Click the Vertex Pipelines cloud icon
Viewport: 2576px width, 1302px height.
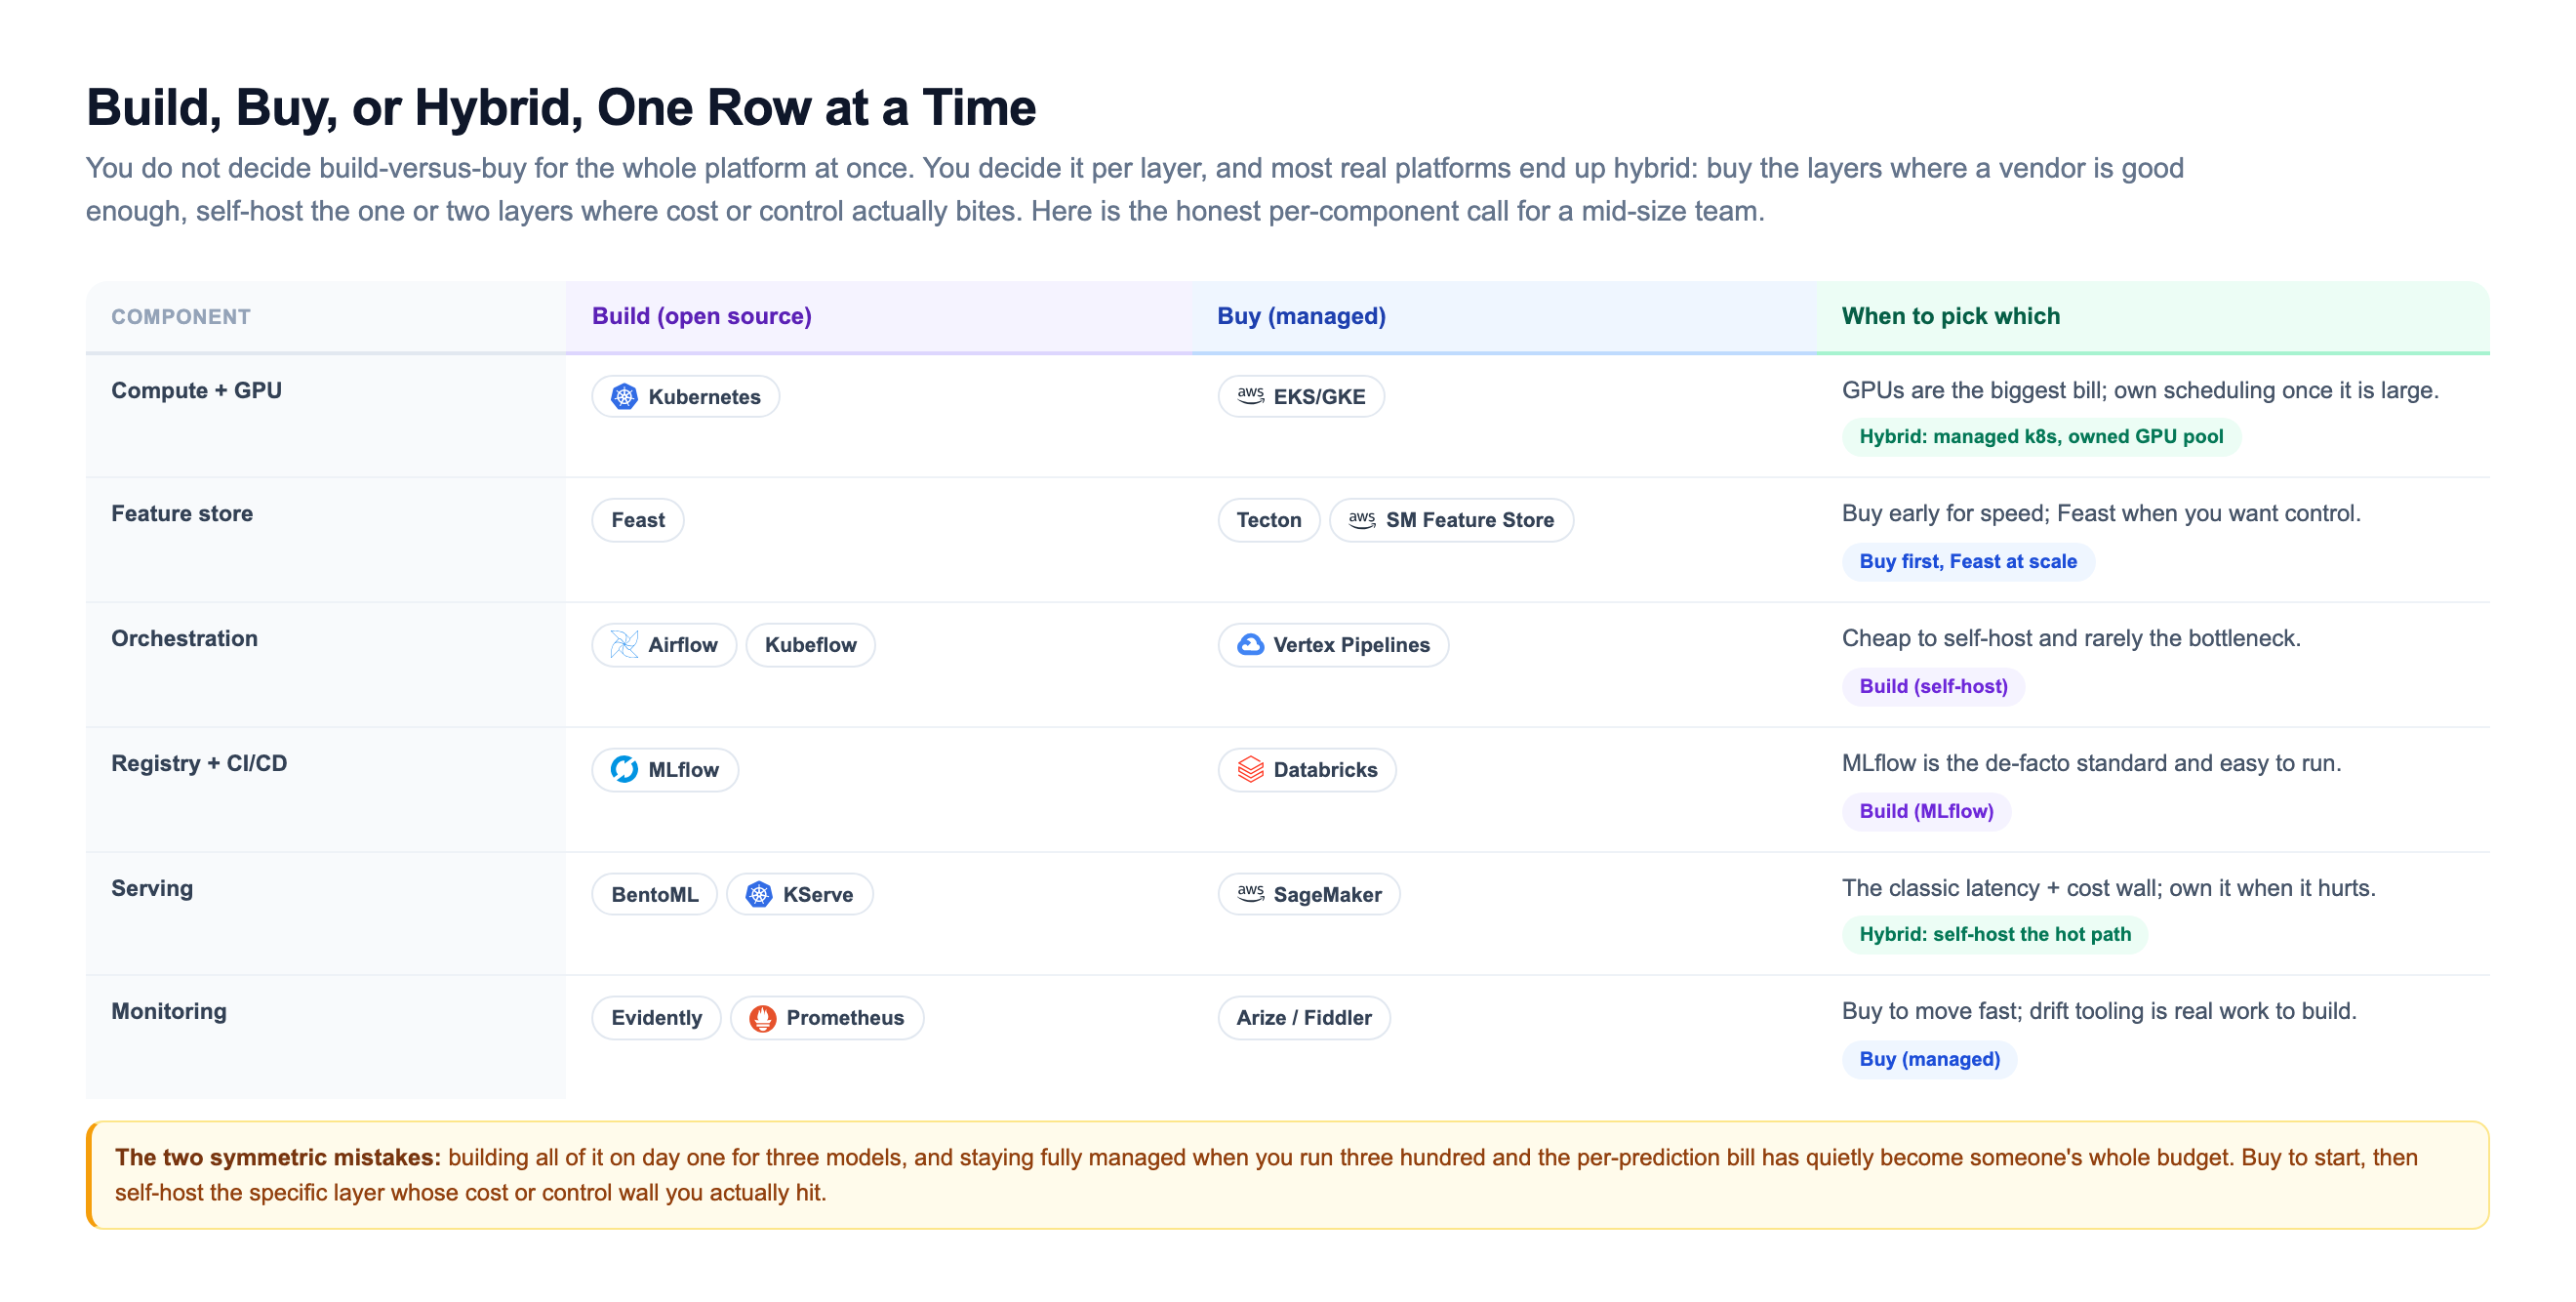[1250, 644]
